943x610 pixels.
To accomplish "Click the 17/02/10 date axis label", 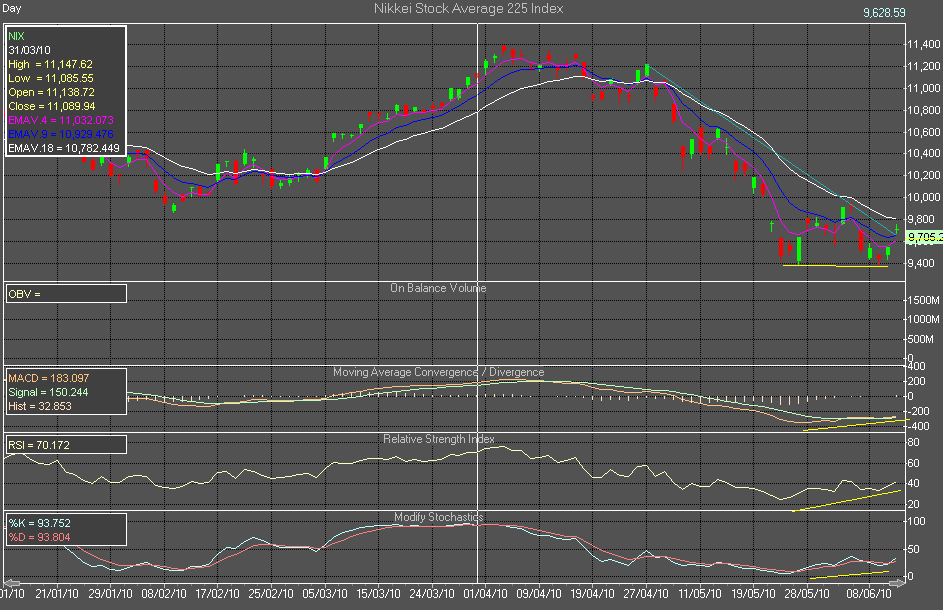I will [x=218, y=594].
